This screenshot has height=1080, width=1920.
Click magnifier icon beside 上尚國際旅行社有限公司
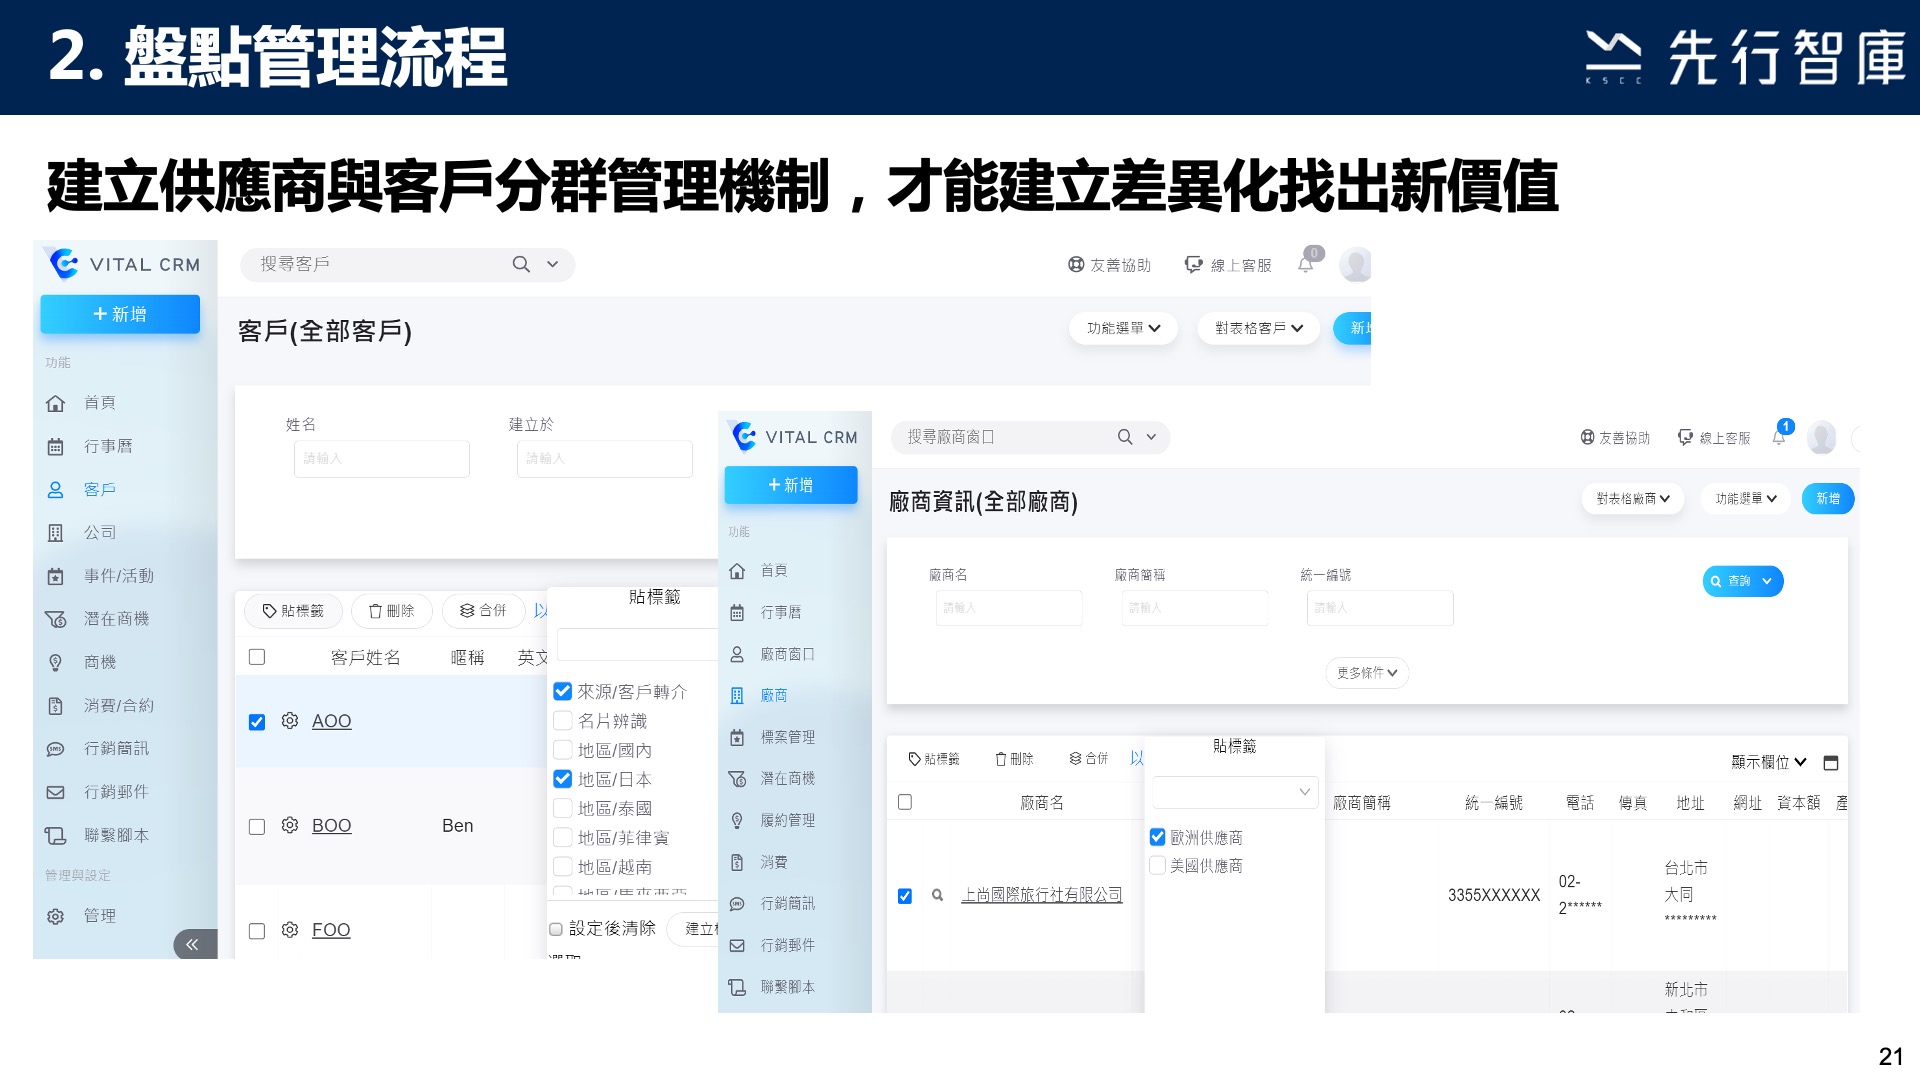coord(937,895)
